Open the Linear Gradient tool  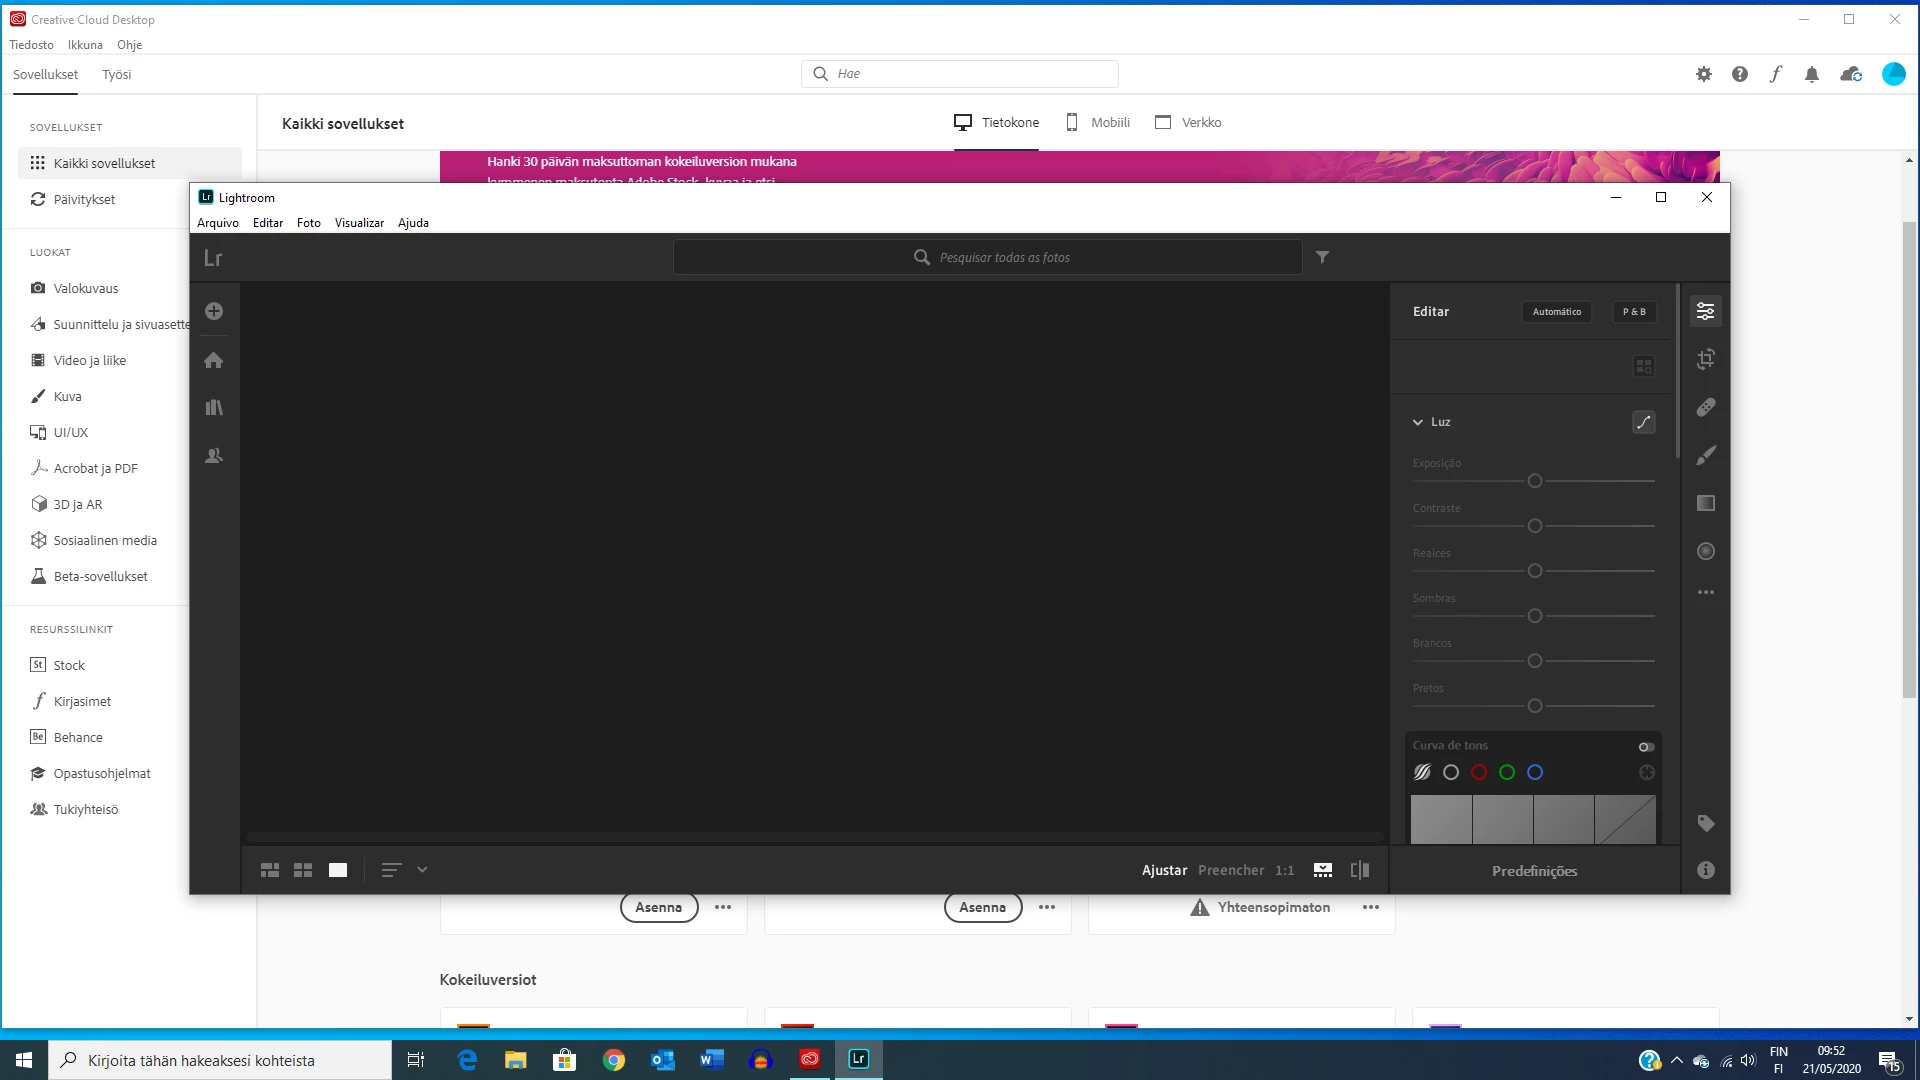click(x=1706, y=503)
